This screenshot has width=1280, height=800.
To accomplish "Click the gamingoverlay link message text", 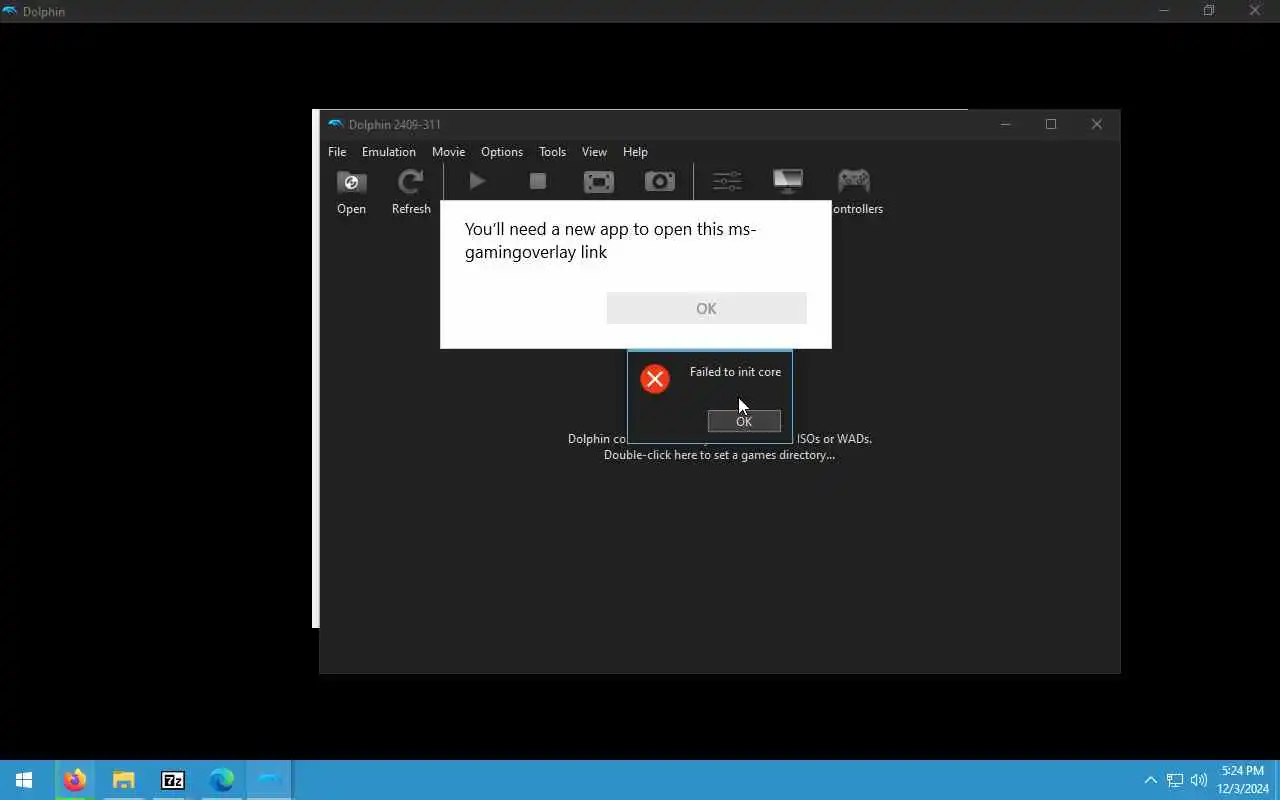I will click(x=610, y=241).
